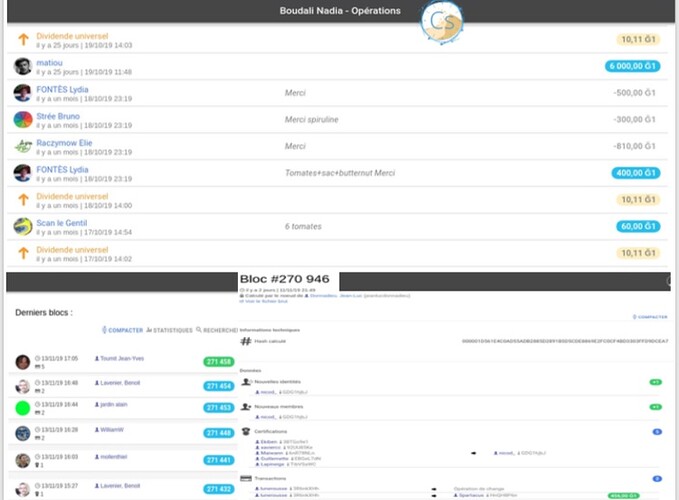
Task: Click the Voir le fichier brut link
Action: 263,301
